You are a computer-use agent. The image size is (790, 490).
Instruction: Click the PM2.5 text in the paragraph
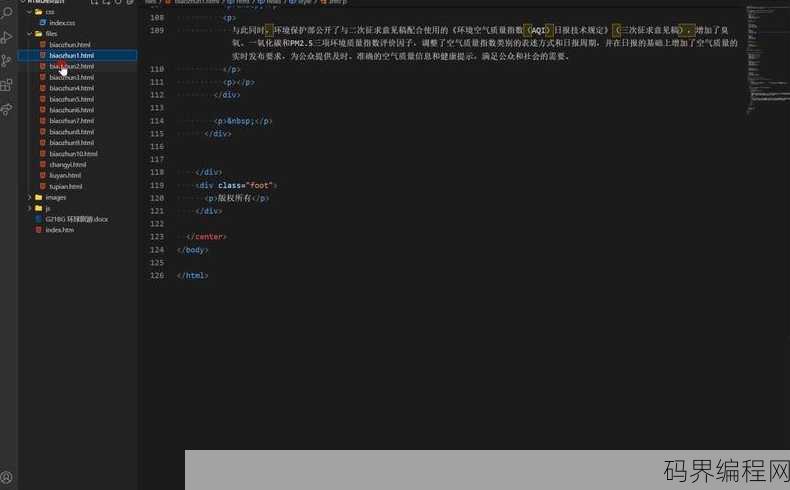tap(301, 43)
